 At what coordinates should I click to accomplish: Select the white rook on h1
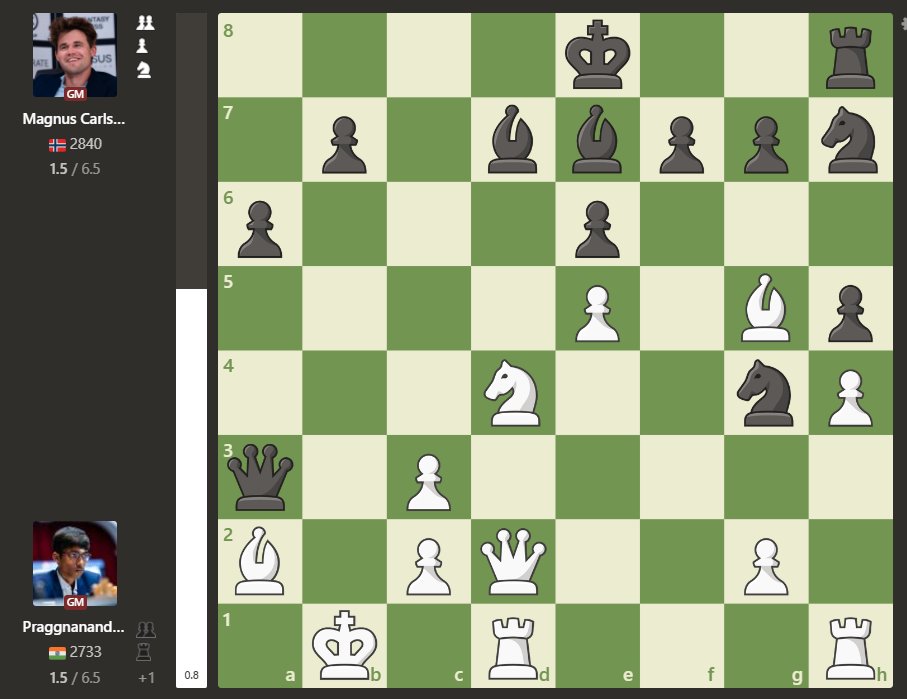[x=850, y=648]
